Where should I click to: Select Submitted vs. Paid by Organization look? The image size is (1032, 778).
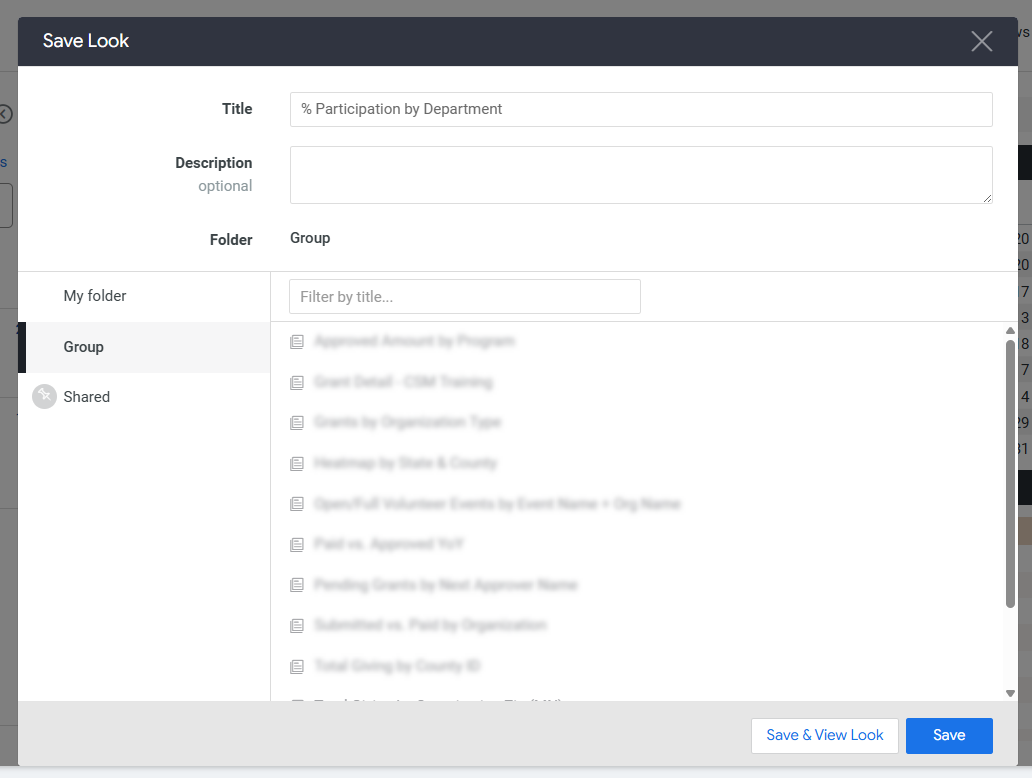tap(430, 625)
